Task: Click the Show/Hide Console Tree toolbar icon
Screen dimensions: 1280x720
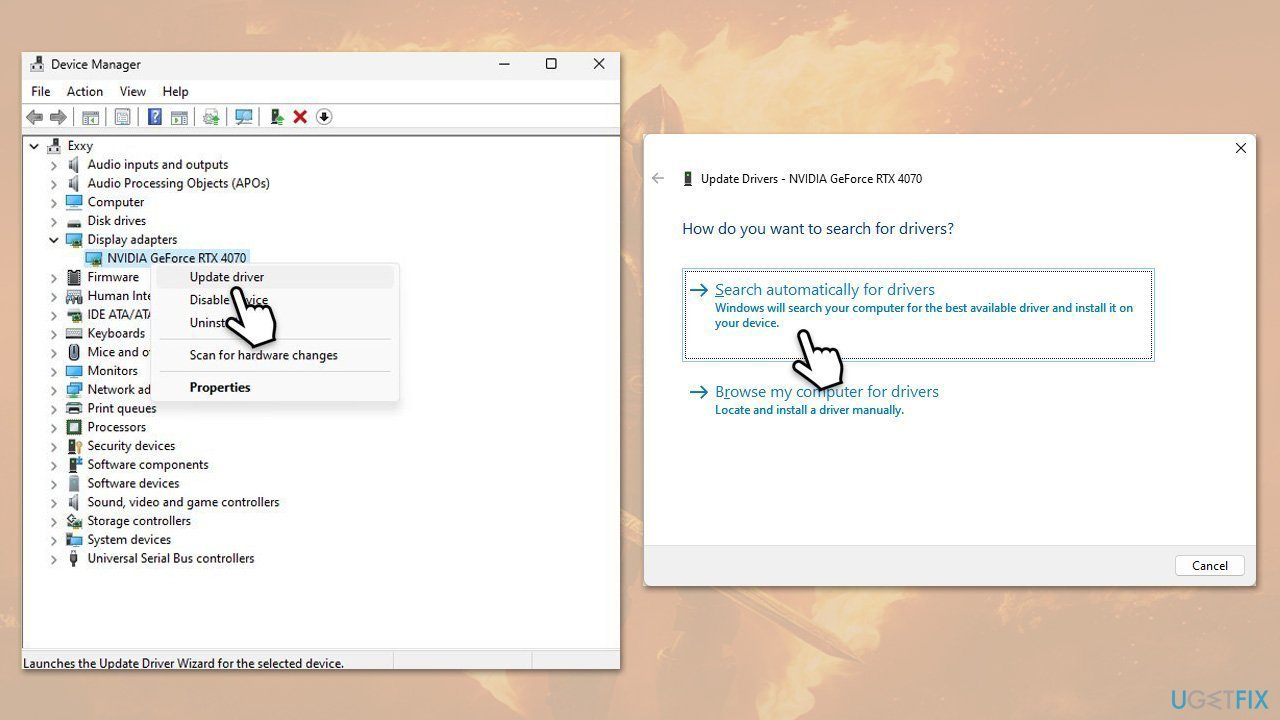Action: [x=90, y=117]
